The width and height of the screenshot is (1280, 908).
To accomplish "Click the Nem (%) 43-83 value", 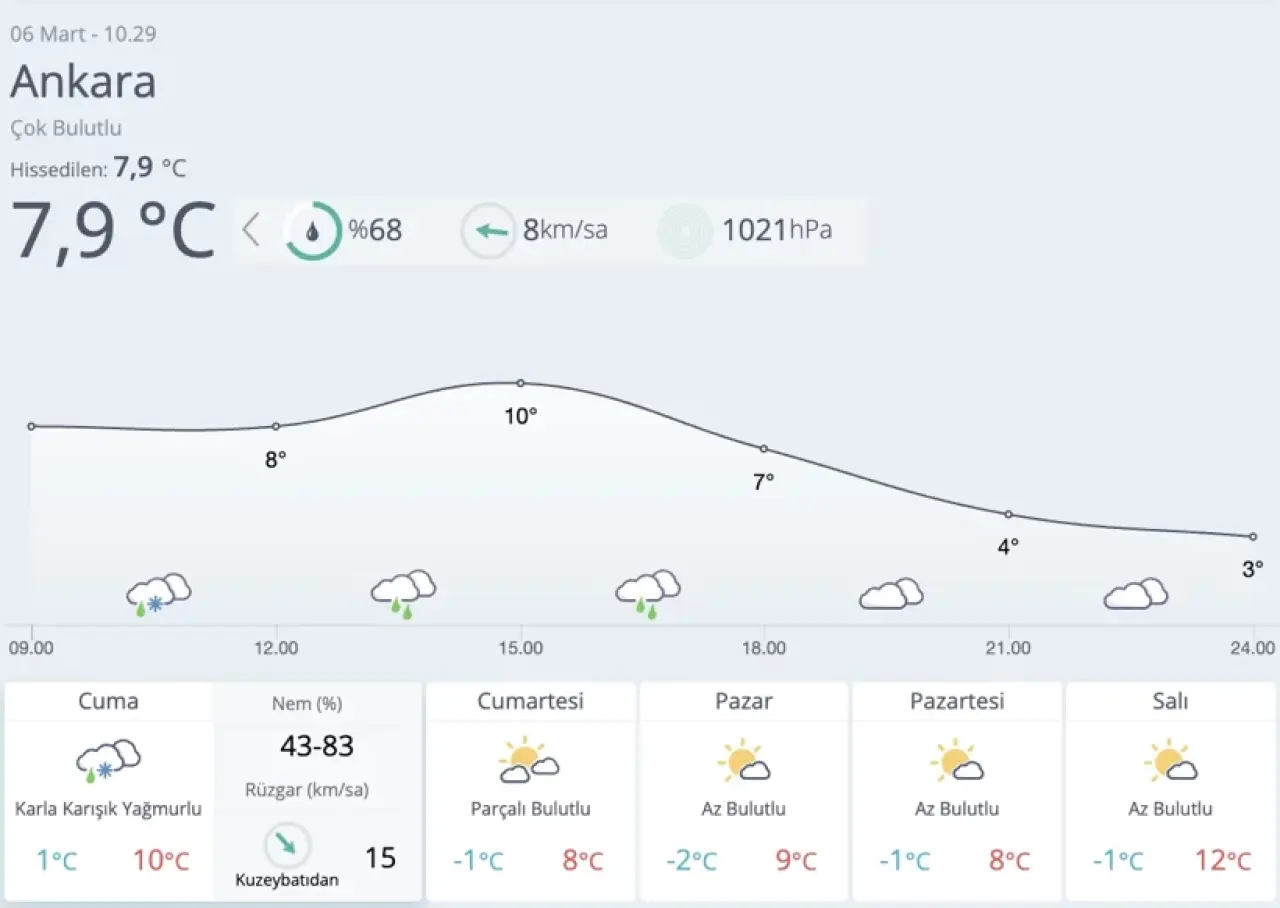I will (316, 746).
